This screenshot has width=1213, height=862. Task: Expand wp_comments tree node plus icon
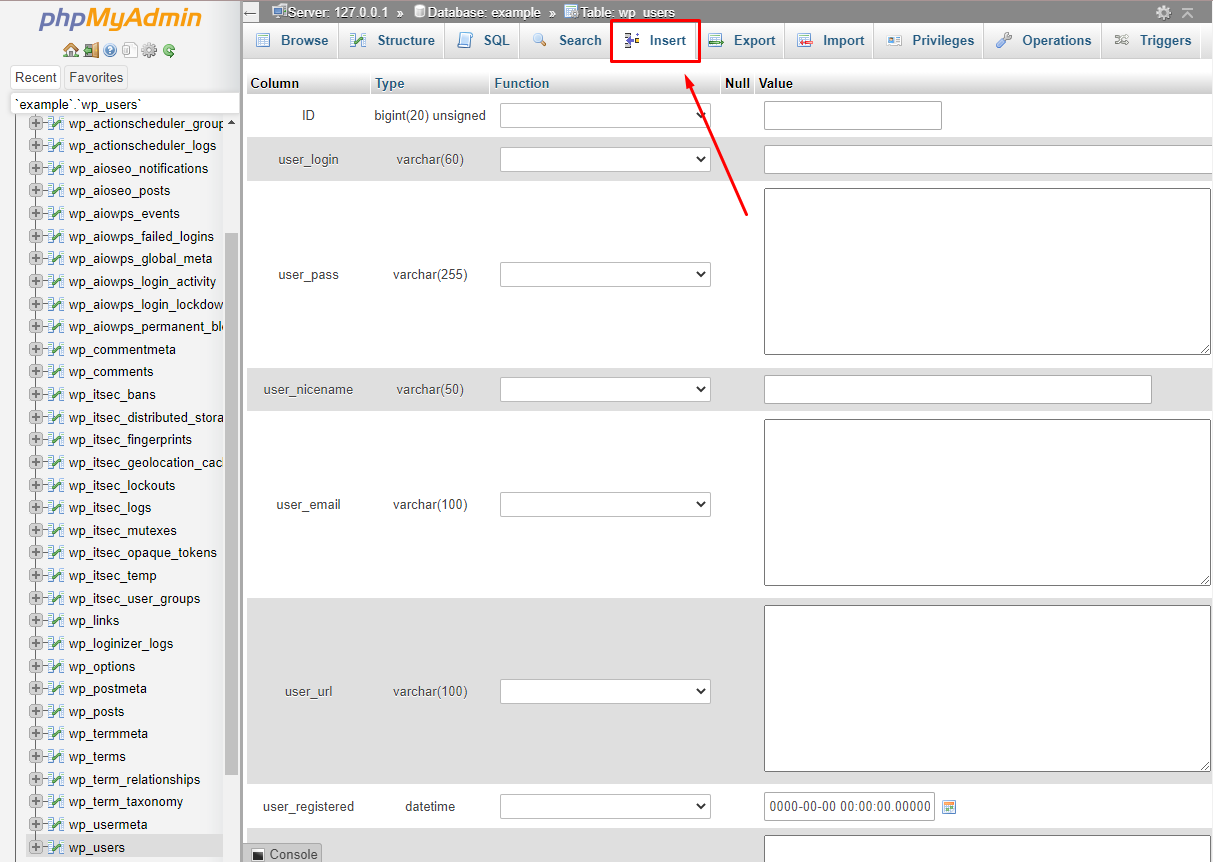pyautogui.click(x=37, y=371)
